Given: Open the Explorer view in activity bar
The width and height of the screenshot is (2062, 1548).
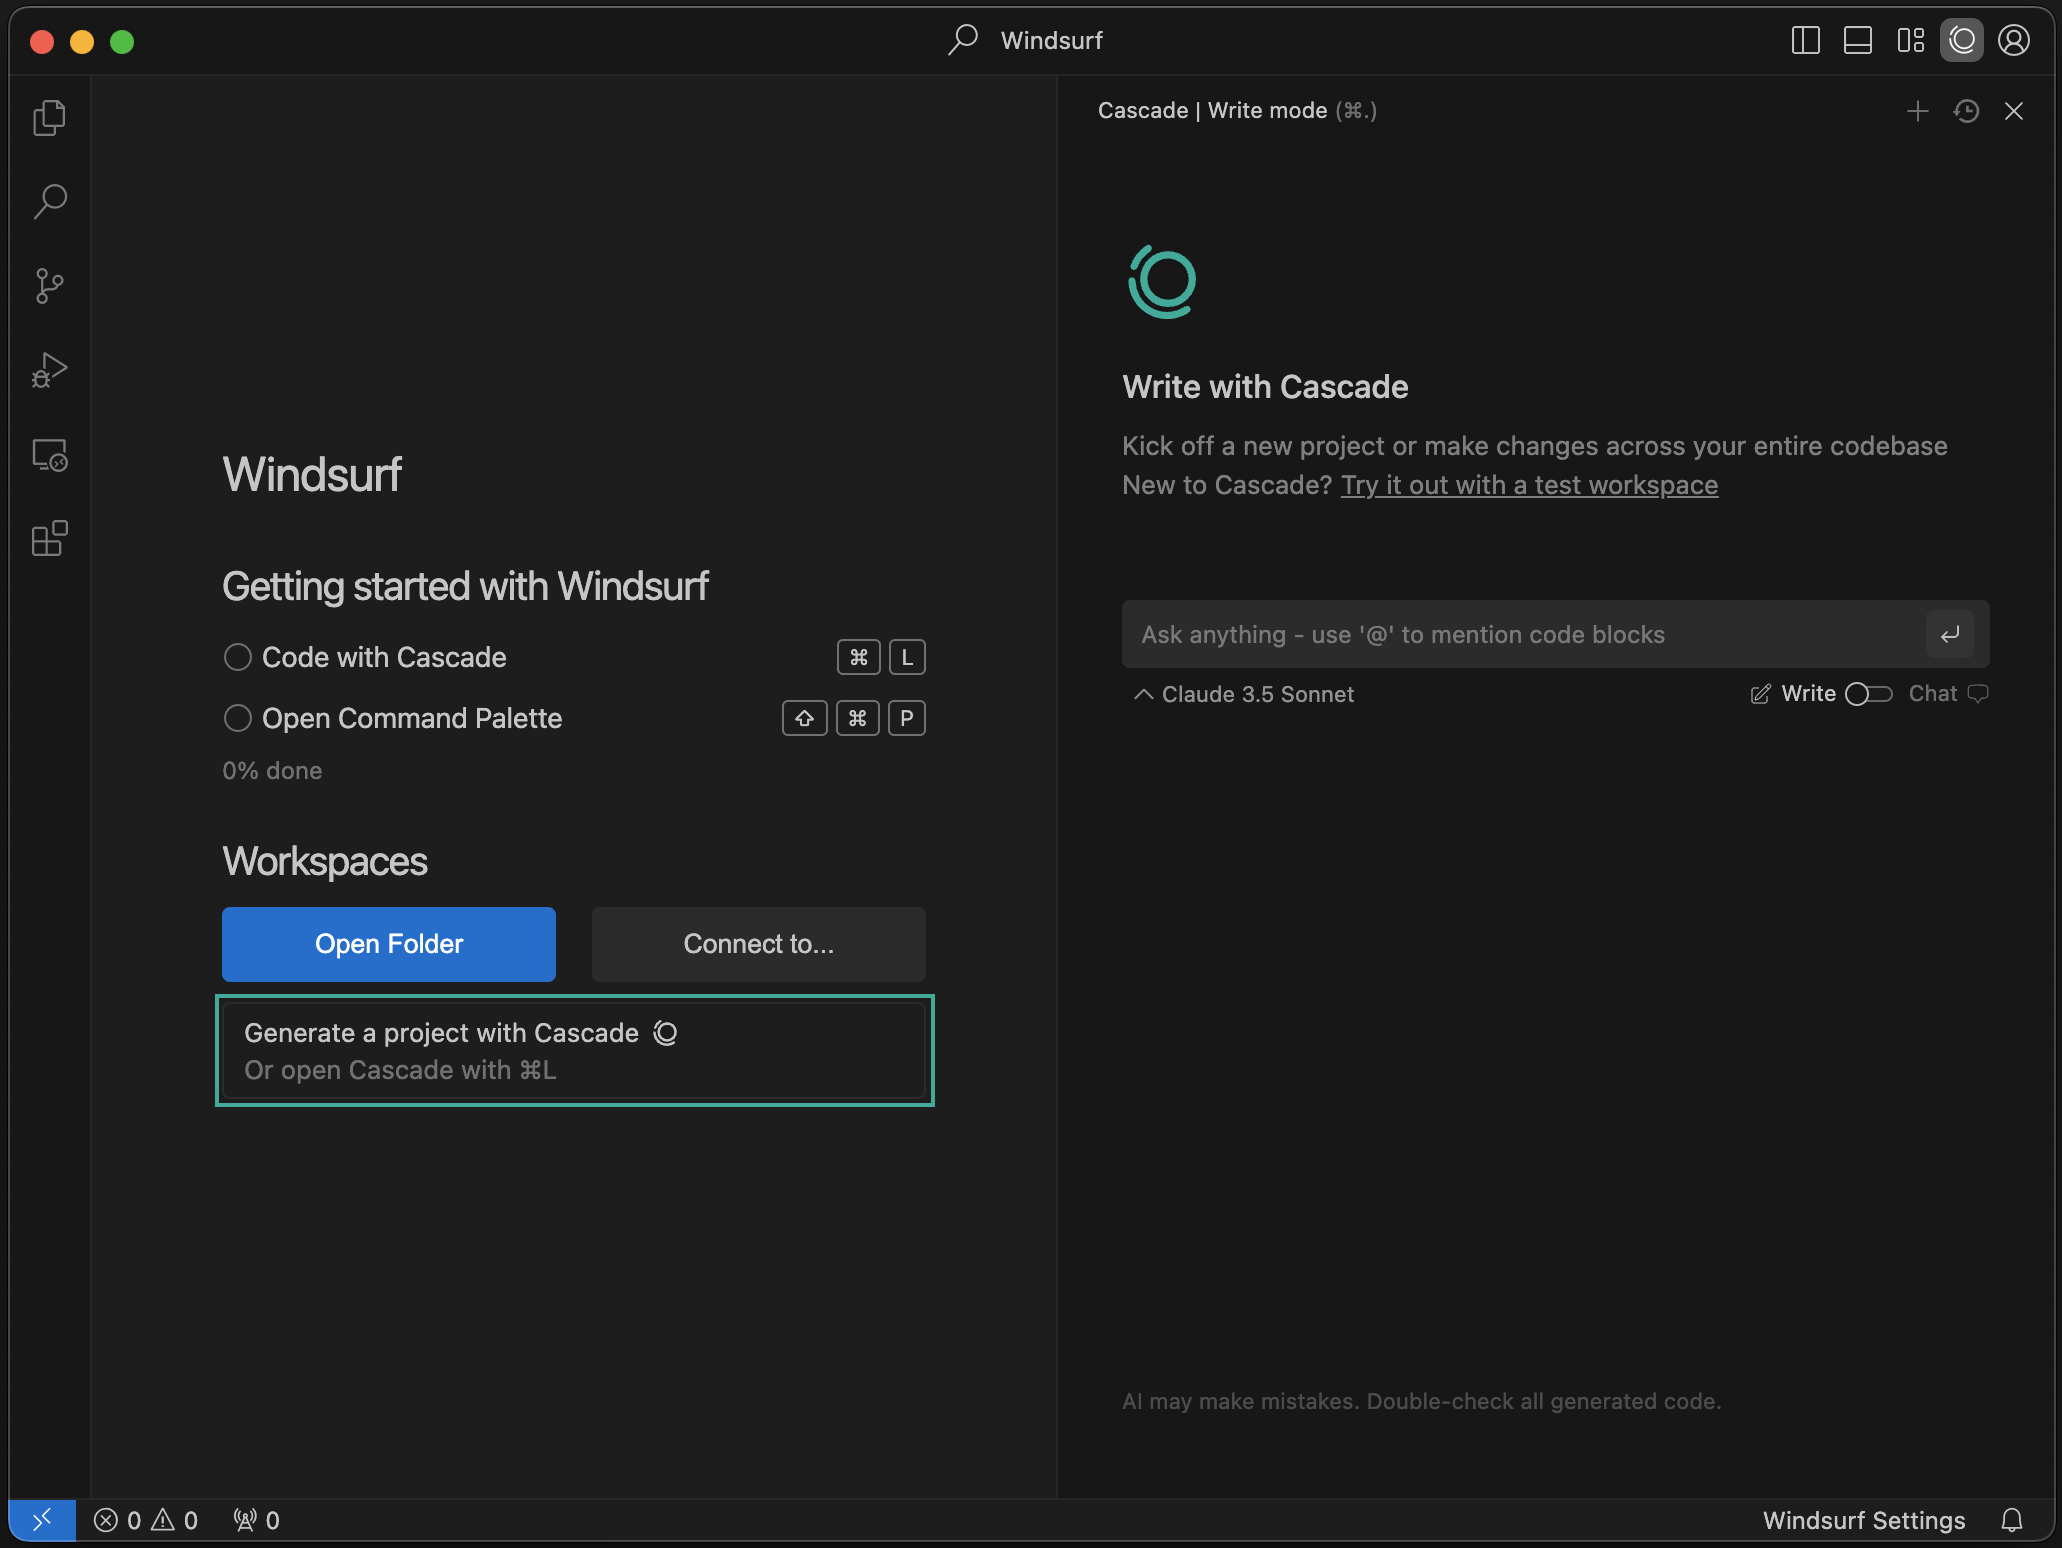Looking at the screenshot, I should (49, 118).
